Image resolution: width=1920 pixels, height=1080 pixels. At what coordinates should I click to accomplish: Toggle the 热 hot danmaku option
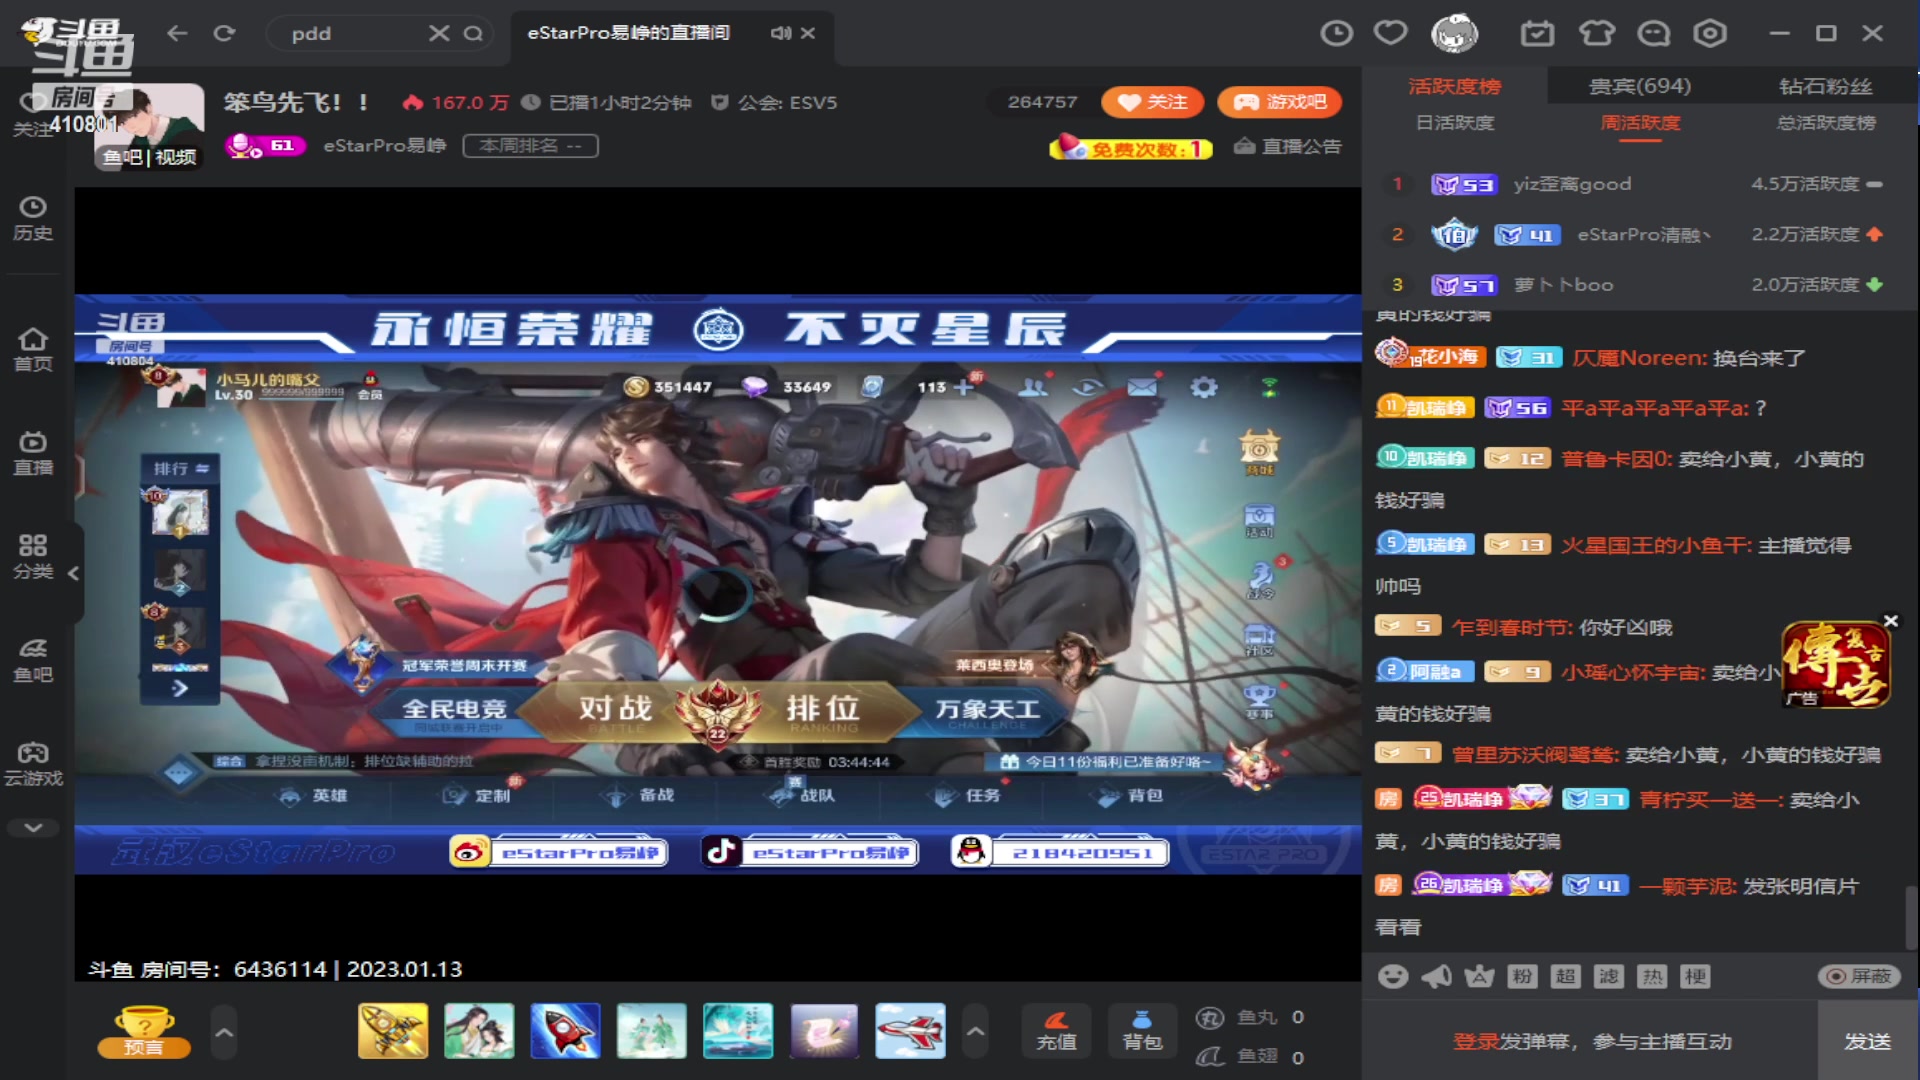click(1652, 976)
